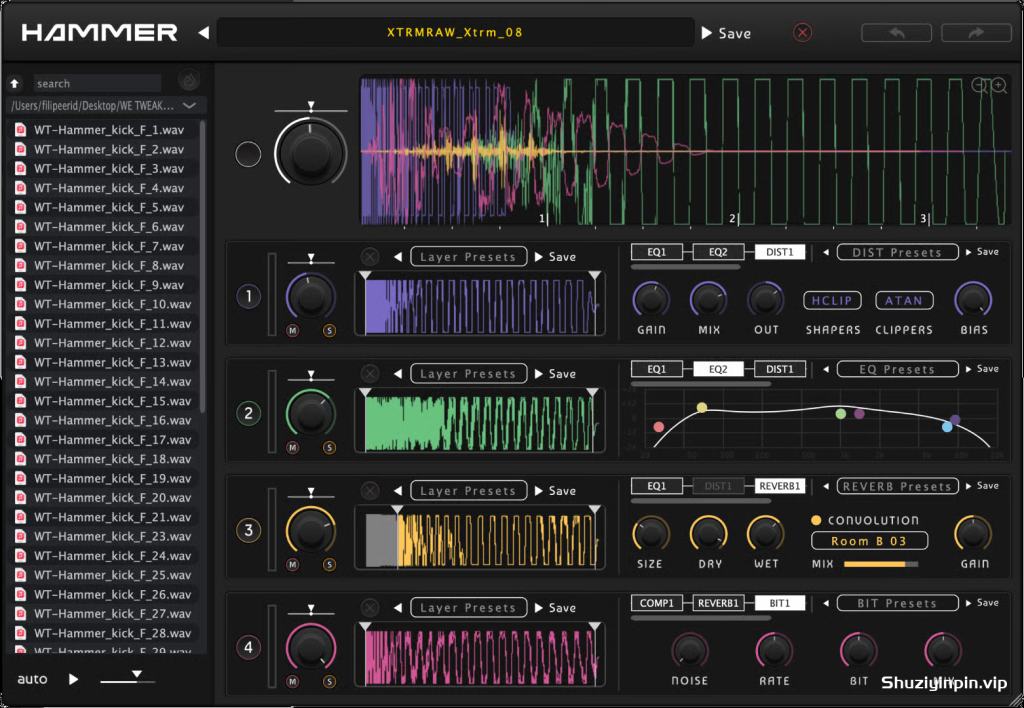The height and width of the screenshot is (708, 1024).
Task: Select layer 3 number circle
Action: 248,530
